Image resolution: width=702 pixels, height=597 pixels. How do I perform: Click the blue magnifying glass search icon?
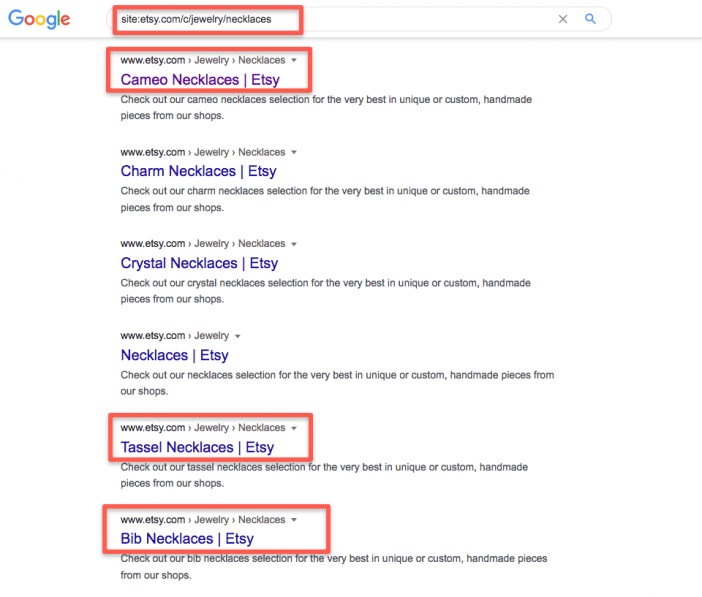591,19
